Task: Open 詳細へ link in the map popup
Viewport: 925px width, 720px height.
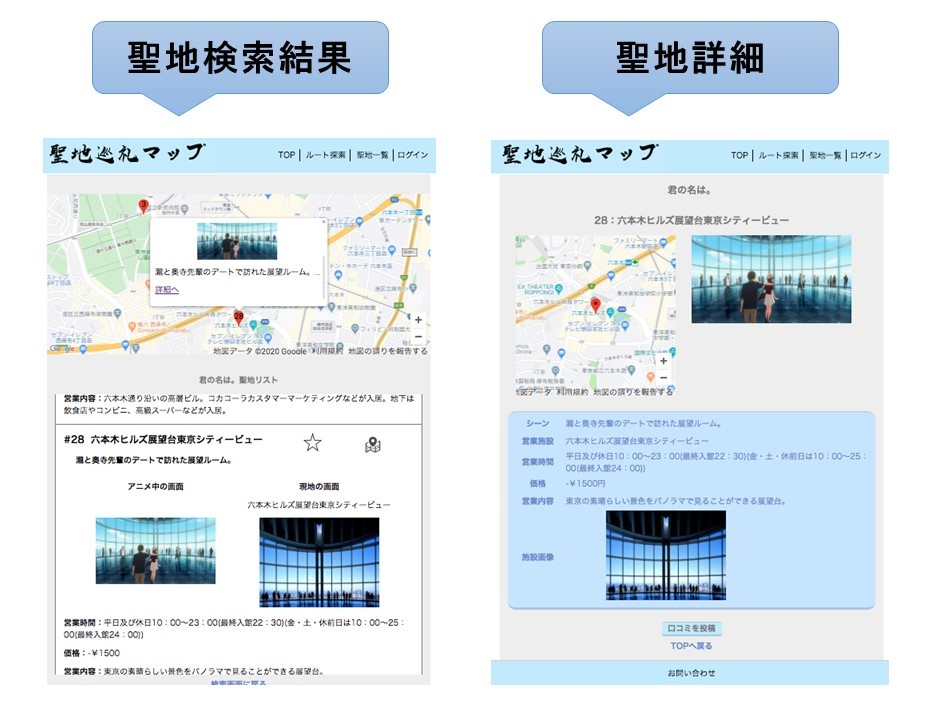Action: click(167, 290)
